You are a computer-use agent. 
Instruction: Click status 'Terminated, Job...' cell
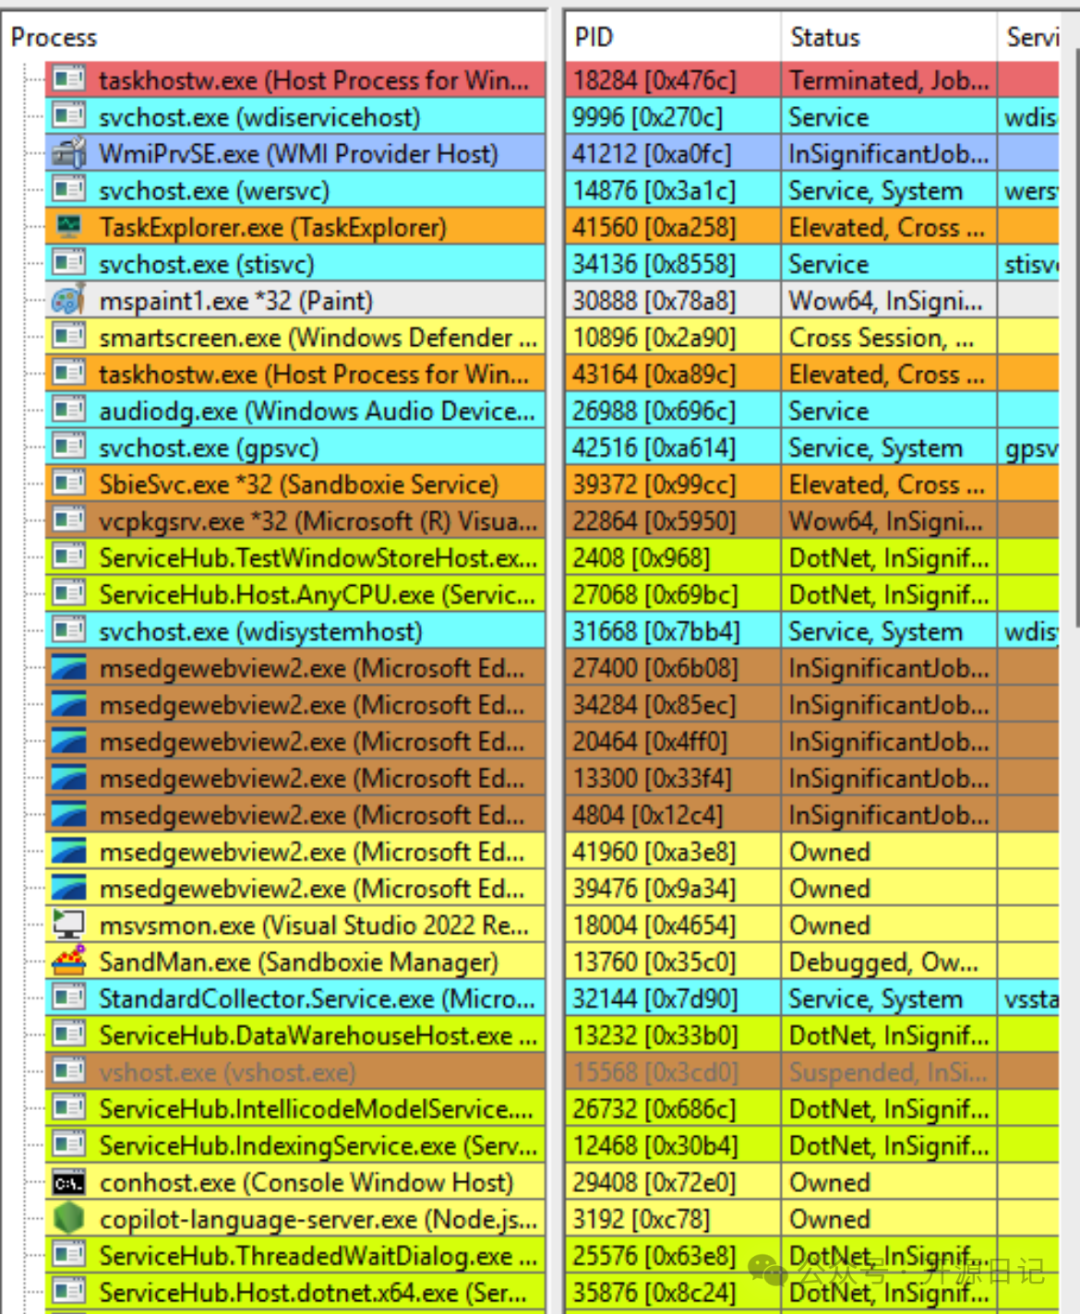[x=888, y=80]
